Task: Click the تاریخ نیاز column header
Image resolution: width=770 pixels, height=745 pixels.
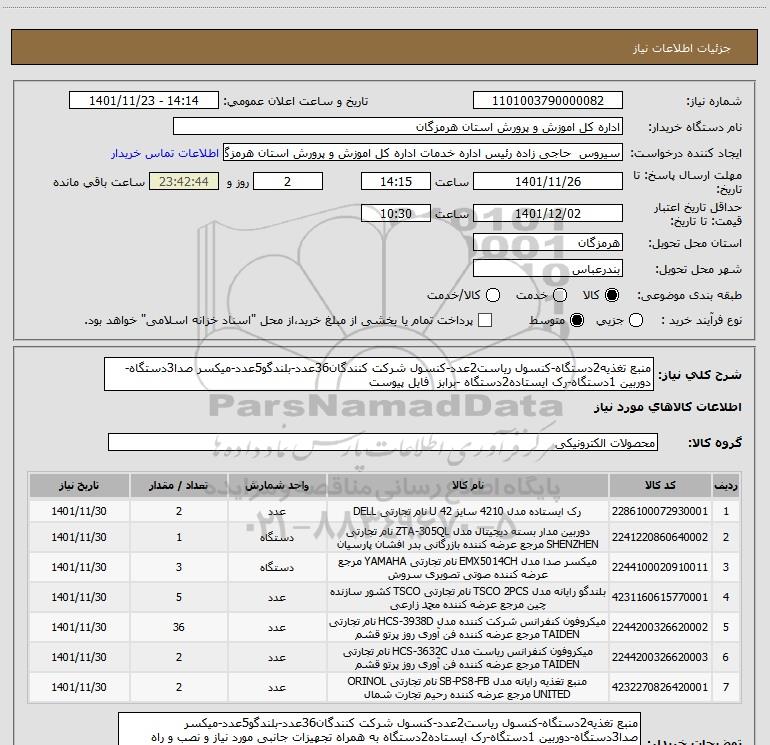Action: [79, 486]
